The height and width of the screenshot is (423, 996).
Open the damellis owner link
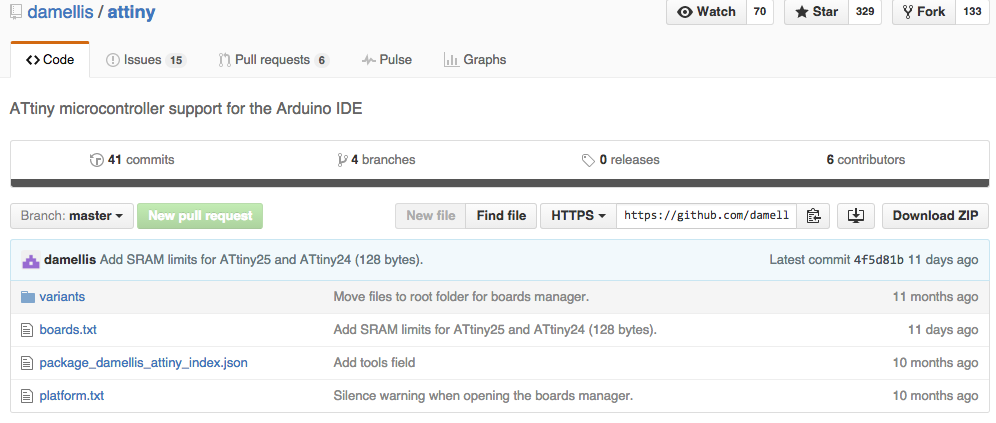(x=60, y=12)
